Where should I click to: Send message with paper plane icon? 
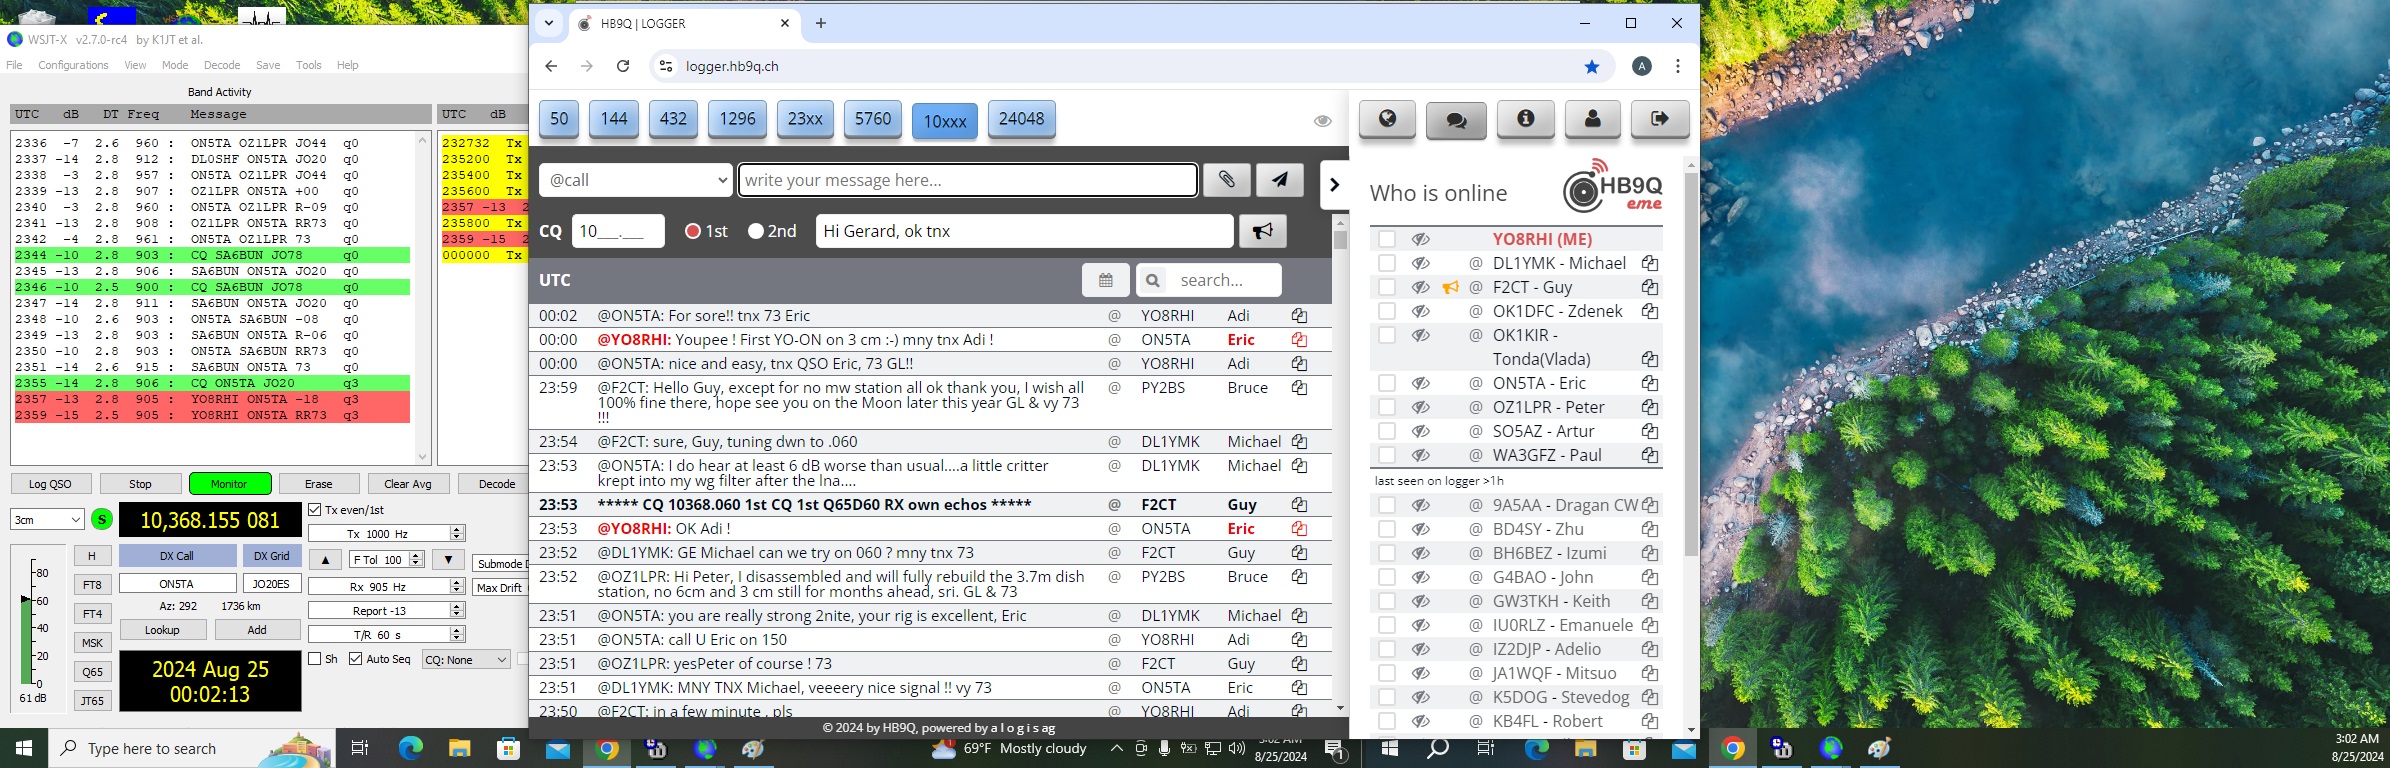coord(1280,180)
